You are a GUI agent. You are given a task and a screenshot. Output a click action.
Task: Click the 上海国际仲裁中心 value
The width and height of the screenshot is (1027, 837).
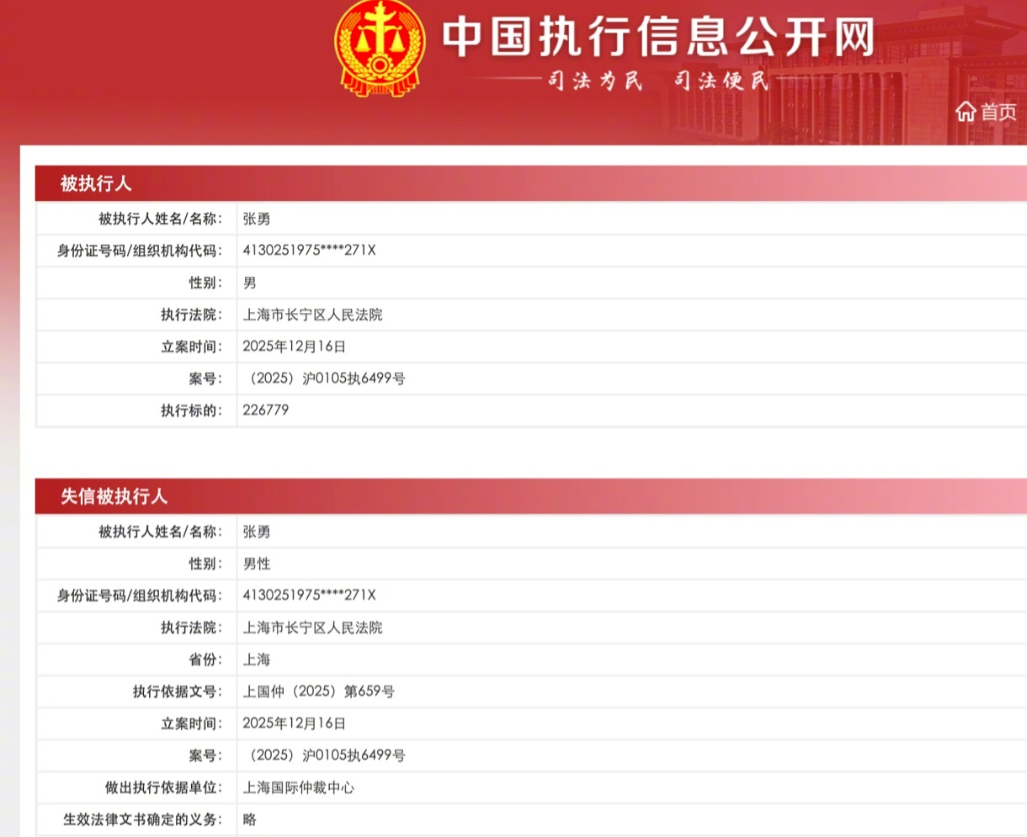pos(299,788)
